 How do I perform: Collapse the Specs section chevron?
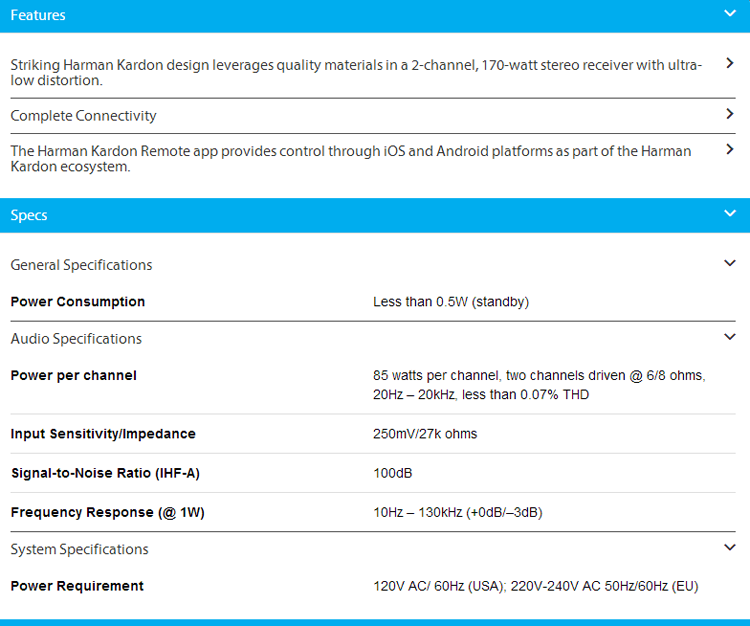(729, 213)
